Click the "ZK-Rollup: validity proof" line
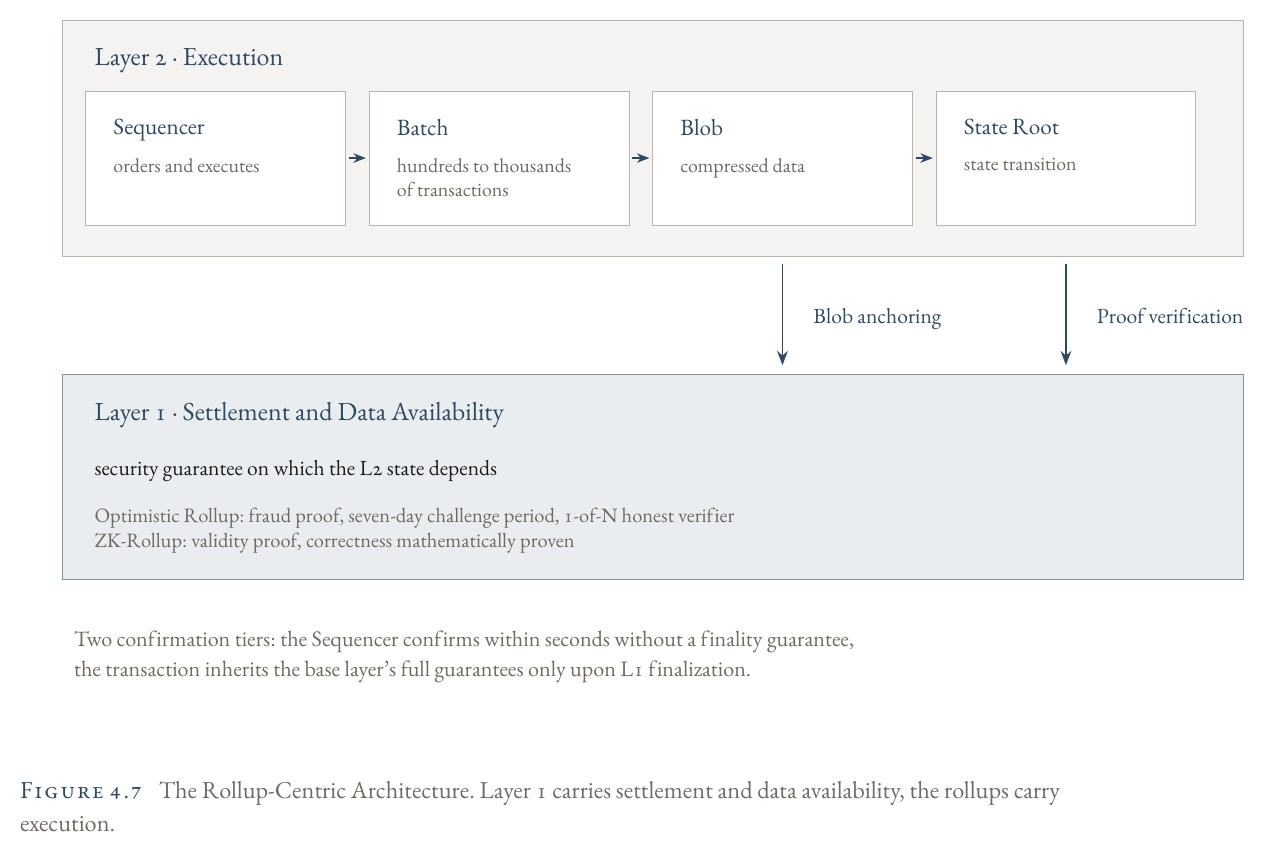This screenshot has width=1264, height=852. (x=334, y=541)
